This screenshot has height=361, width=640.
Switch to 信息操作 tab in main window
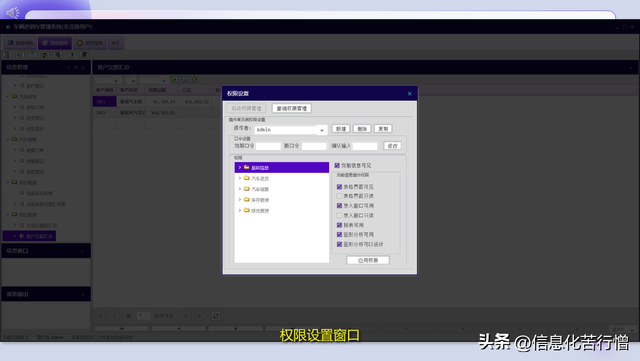point(55,43)
